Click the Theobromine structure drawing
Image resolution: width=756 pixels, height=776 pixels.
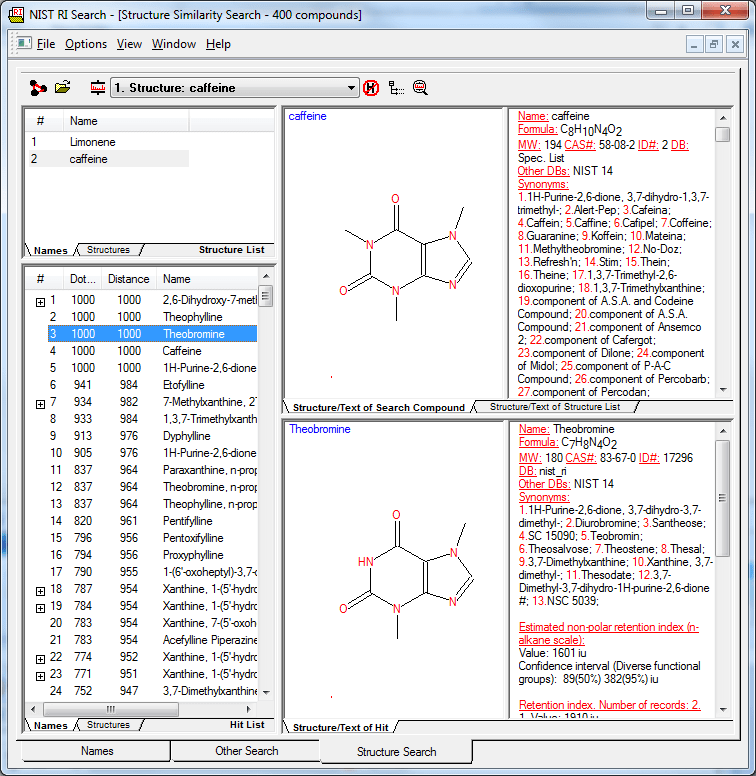coord(407,574)
